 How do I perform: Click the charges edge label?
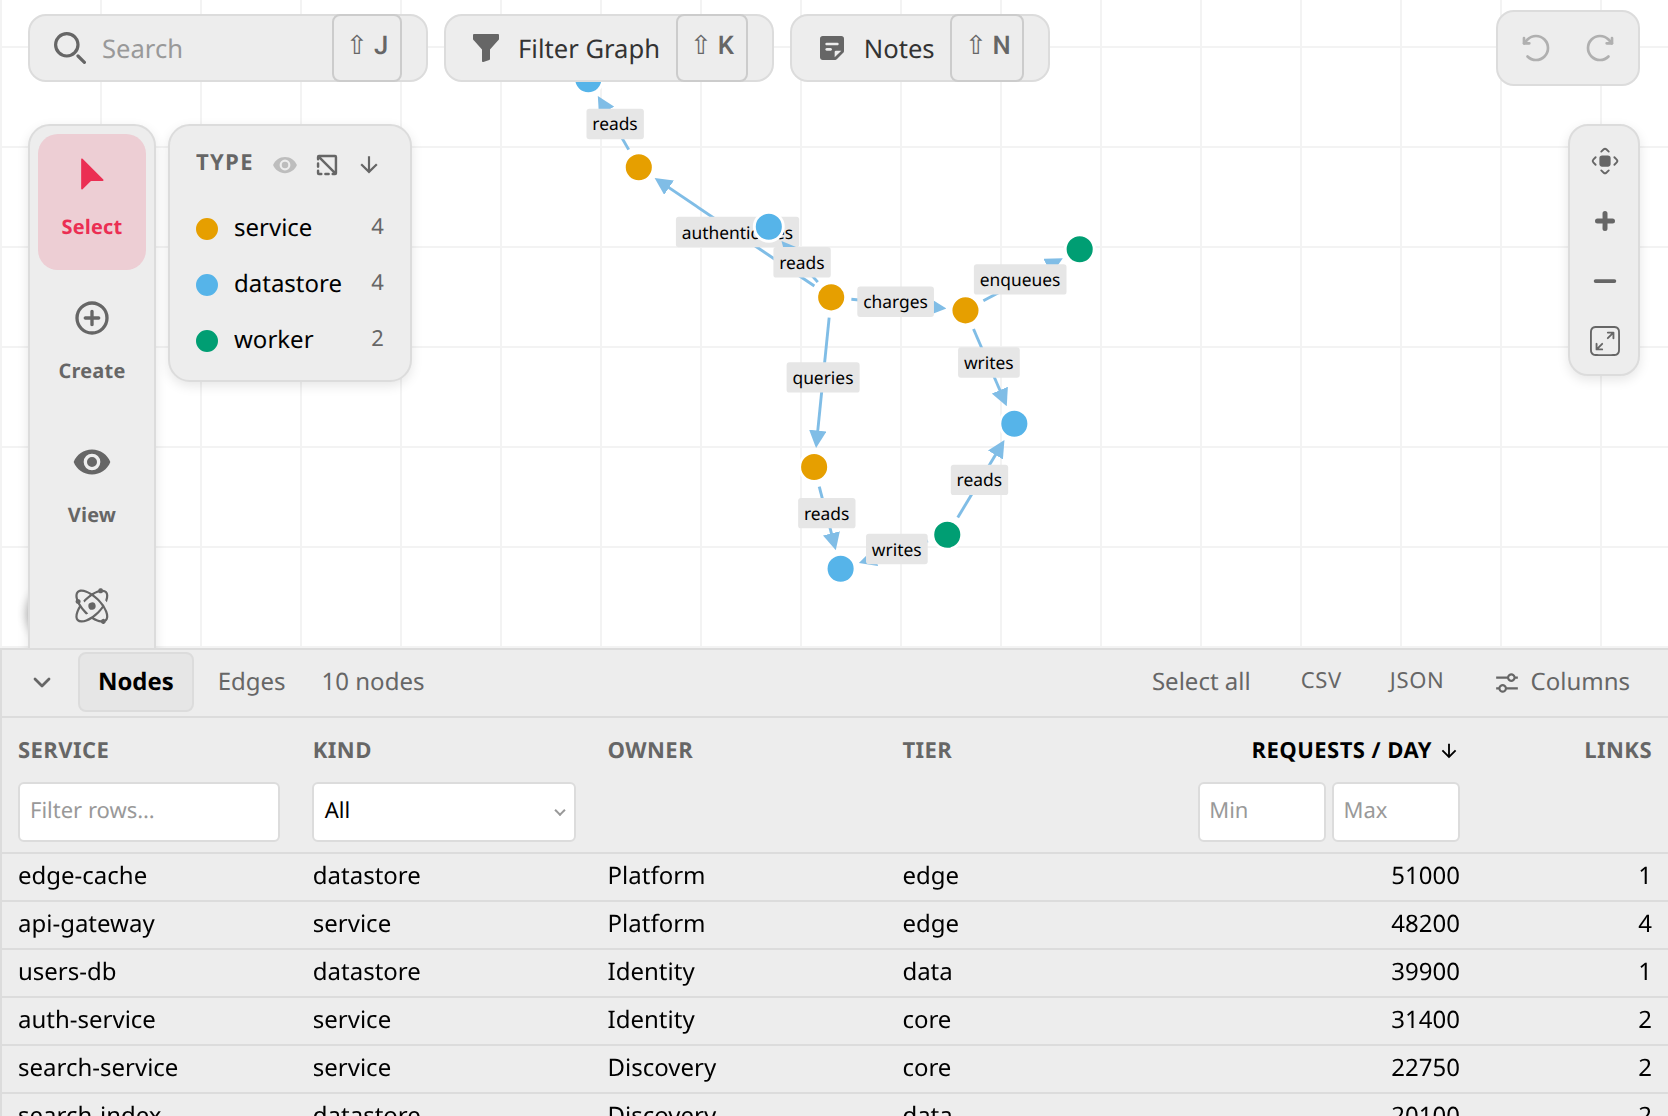(895, 302)
